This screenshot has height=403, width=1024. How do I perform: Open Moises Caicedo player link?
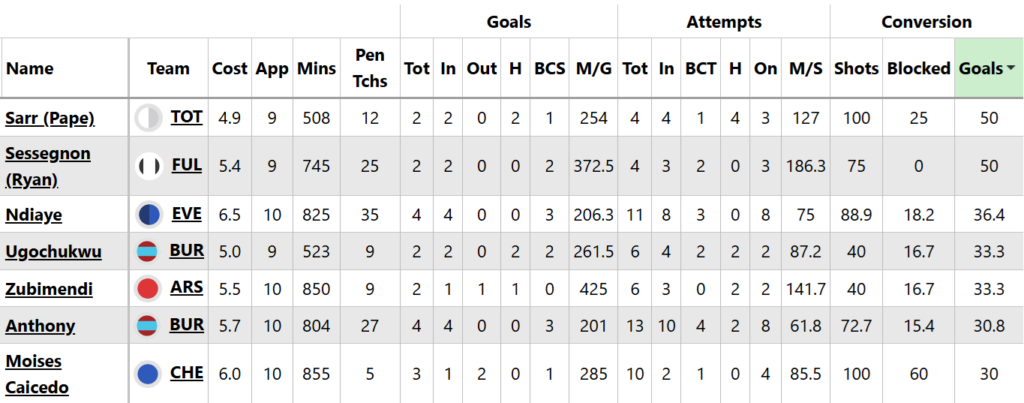tap(37, 374)
